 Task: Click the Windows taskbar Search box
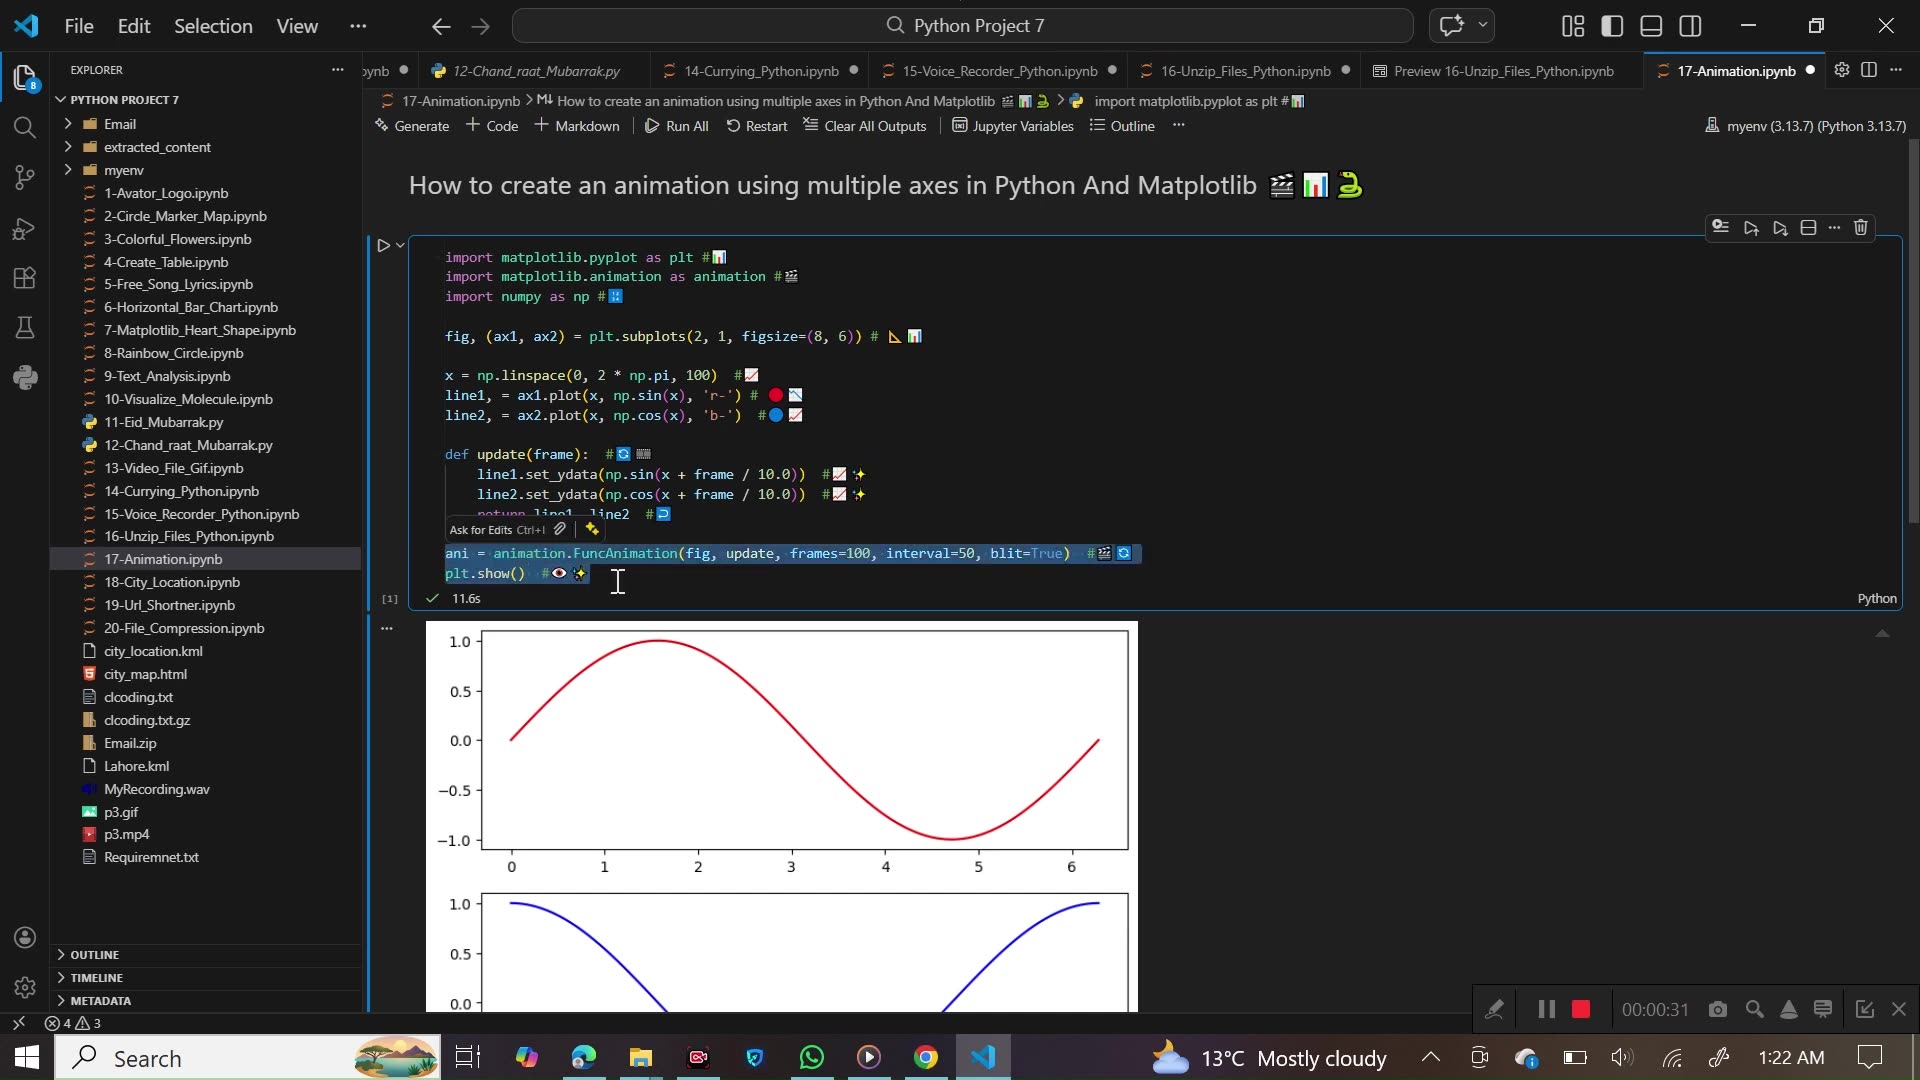(x=248, y=1058)
